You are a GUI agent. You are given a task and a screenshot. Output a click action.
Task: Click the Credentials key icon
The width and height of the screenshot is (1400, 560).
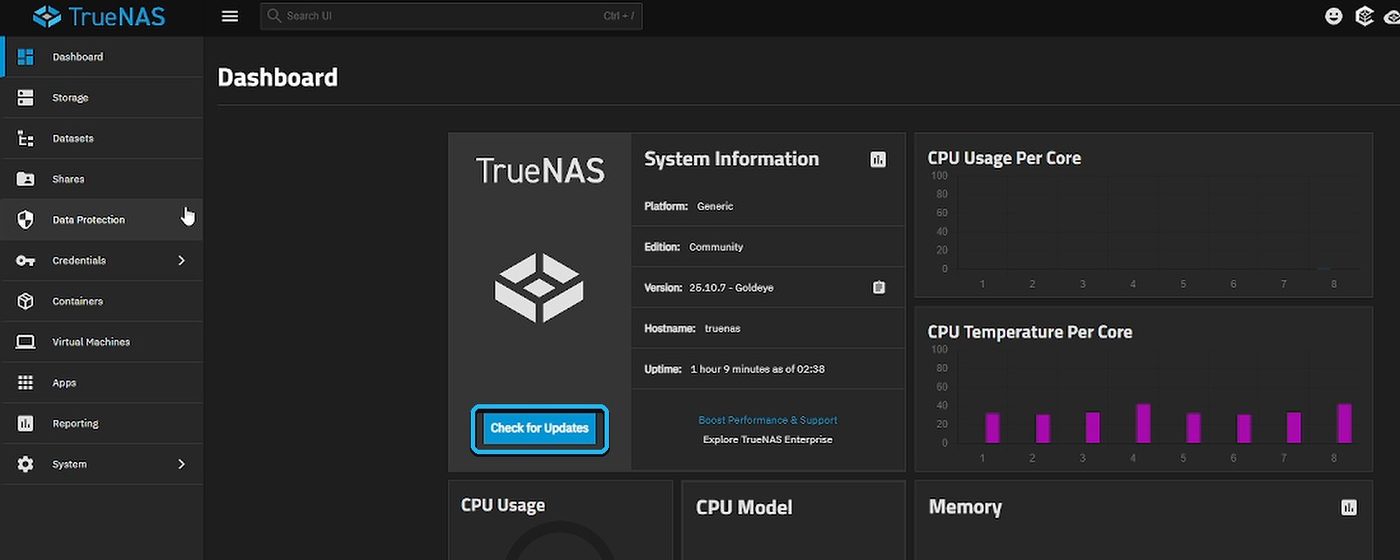click(x=26, y=261)
